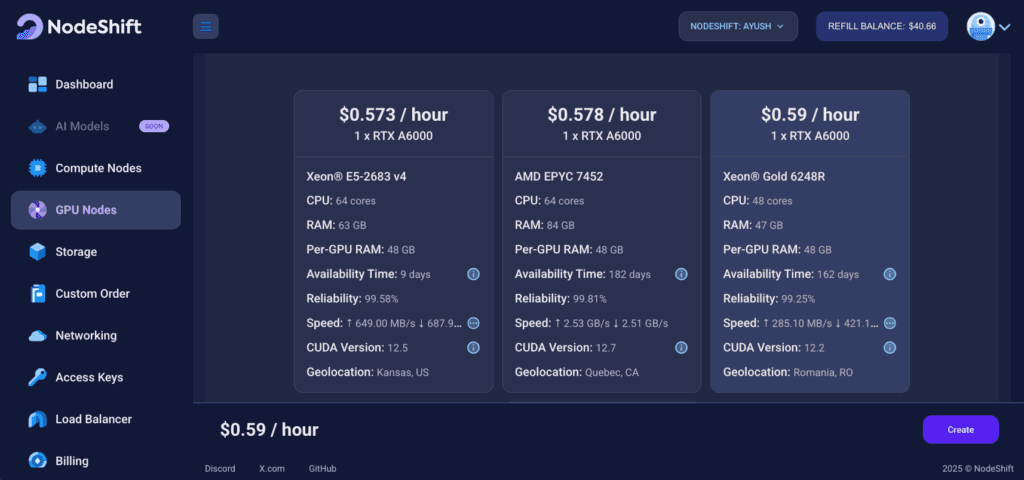Click the Access Keys key icon

[37, 377]
